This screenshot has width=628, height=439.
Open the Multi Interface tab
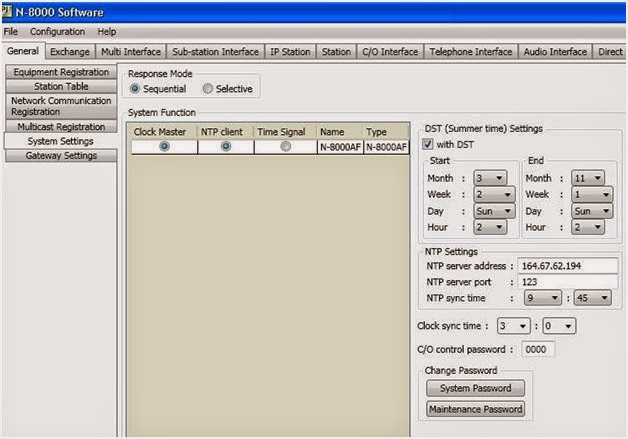[x=131, y=52]
